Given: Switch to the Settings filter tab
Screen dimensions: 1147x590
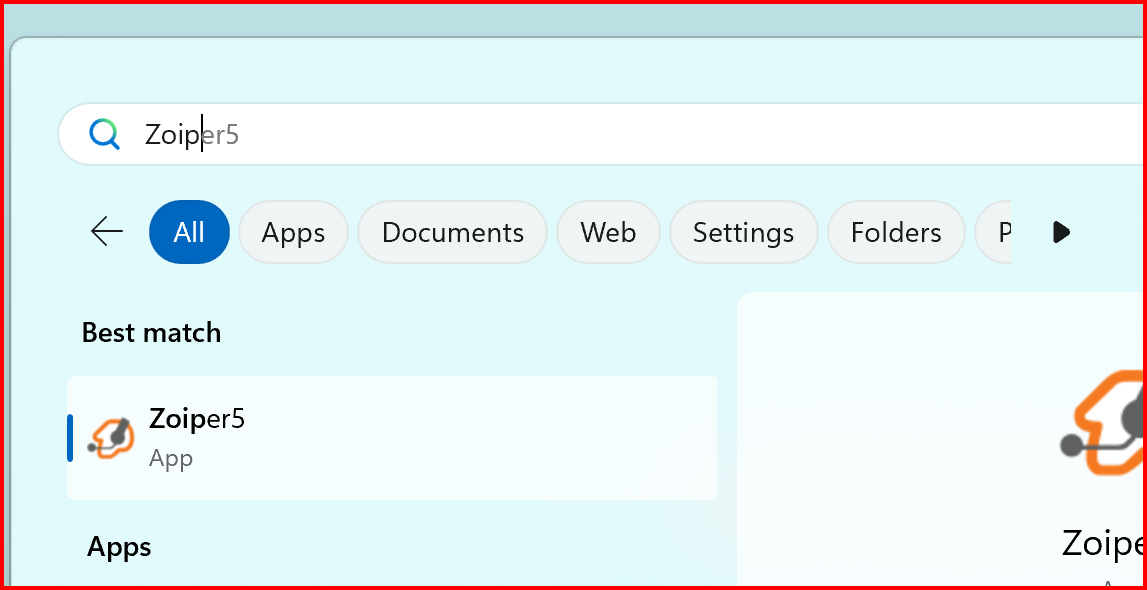Looking at the screenshot, I should 743,232.
